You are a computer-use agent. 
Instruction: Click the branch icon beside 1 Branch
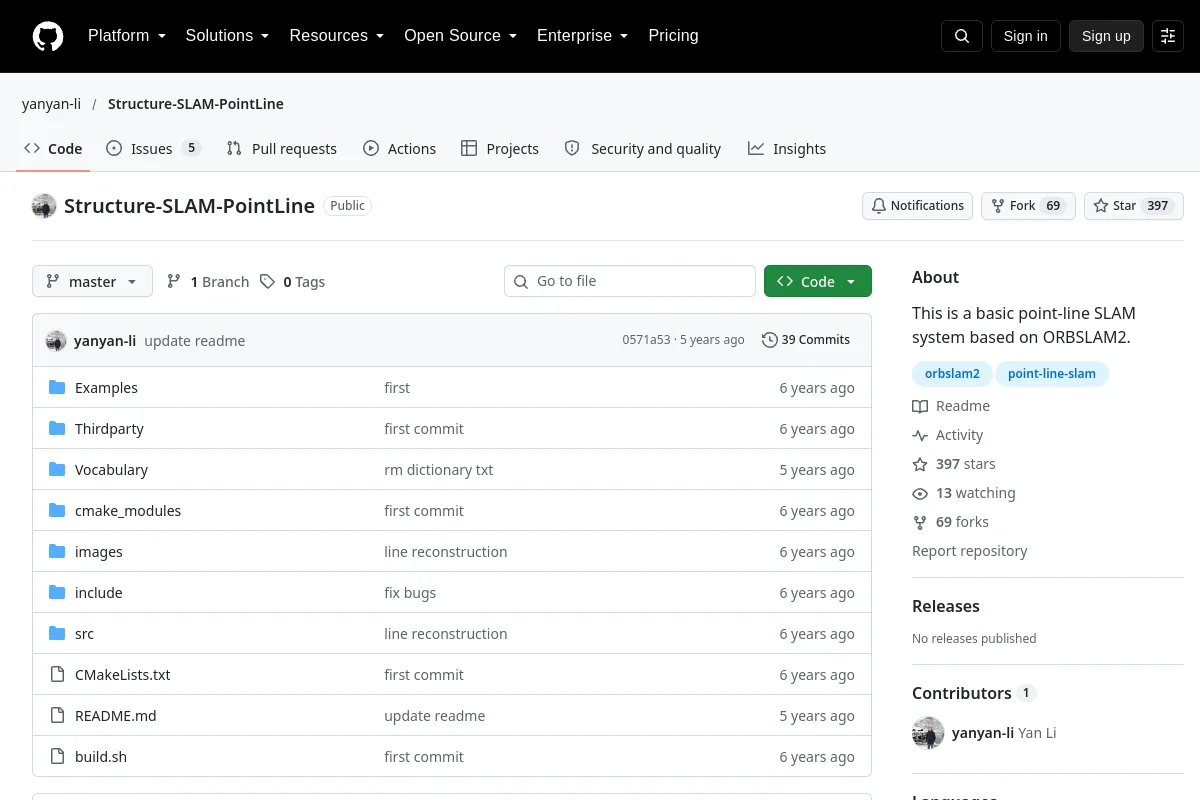[174, 282]
